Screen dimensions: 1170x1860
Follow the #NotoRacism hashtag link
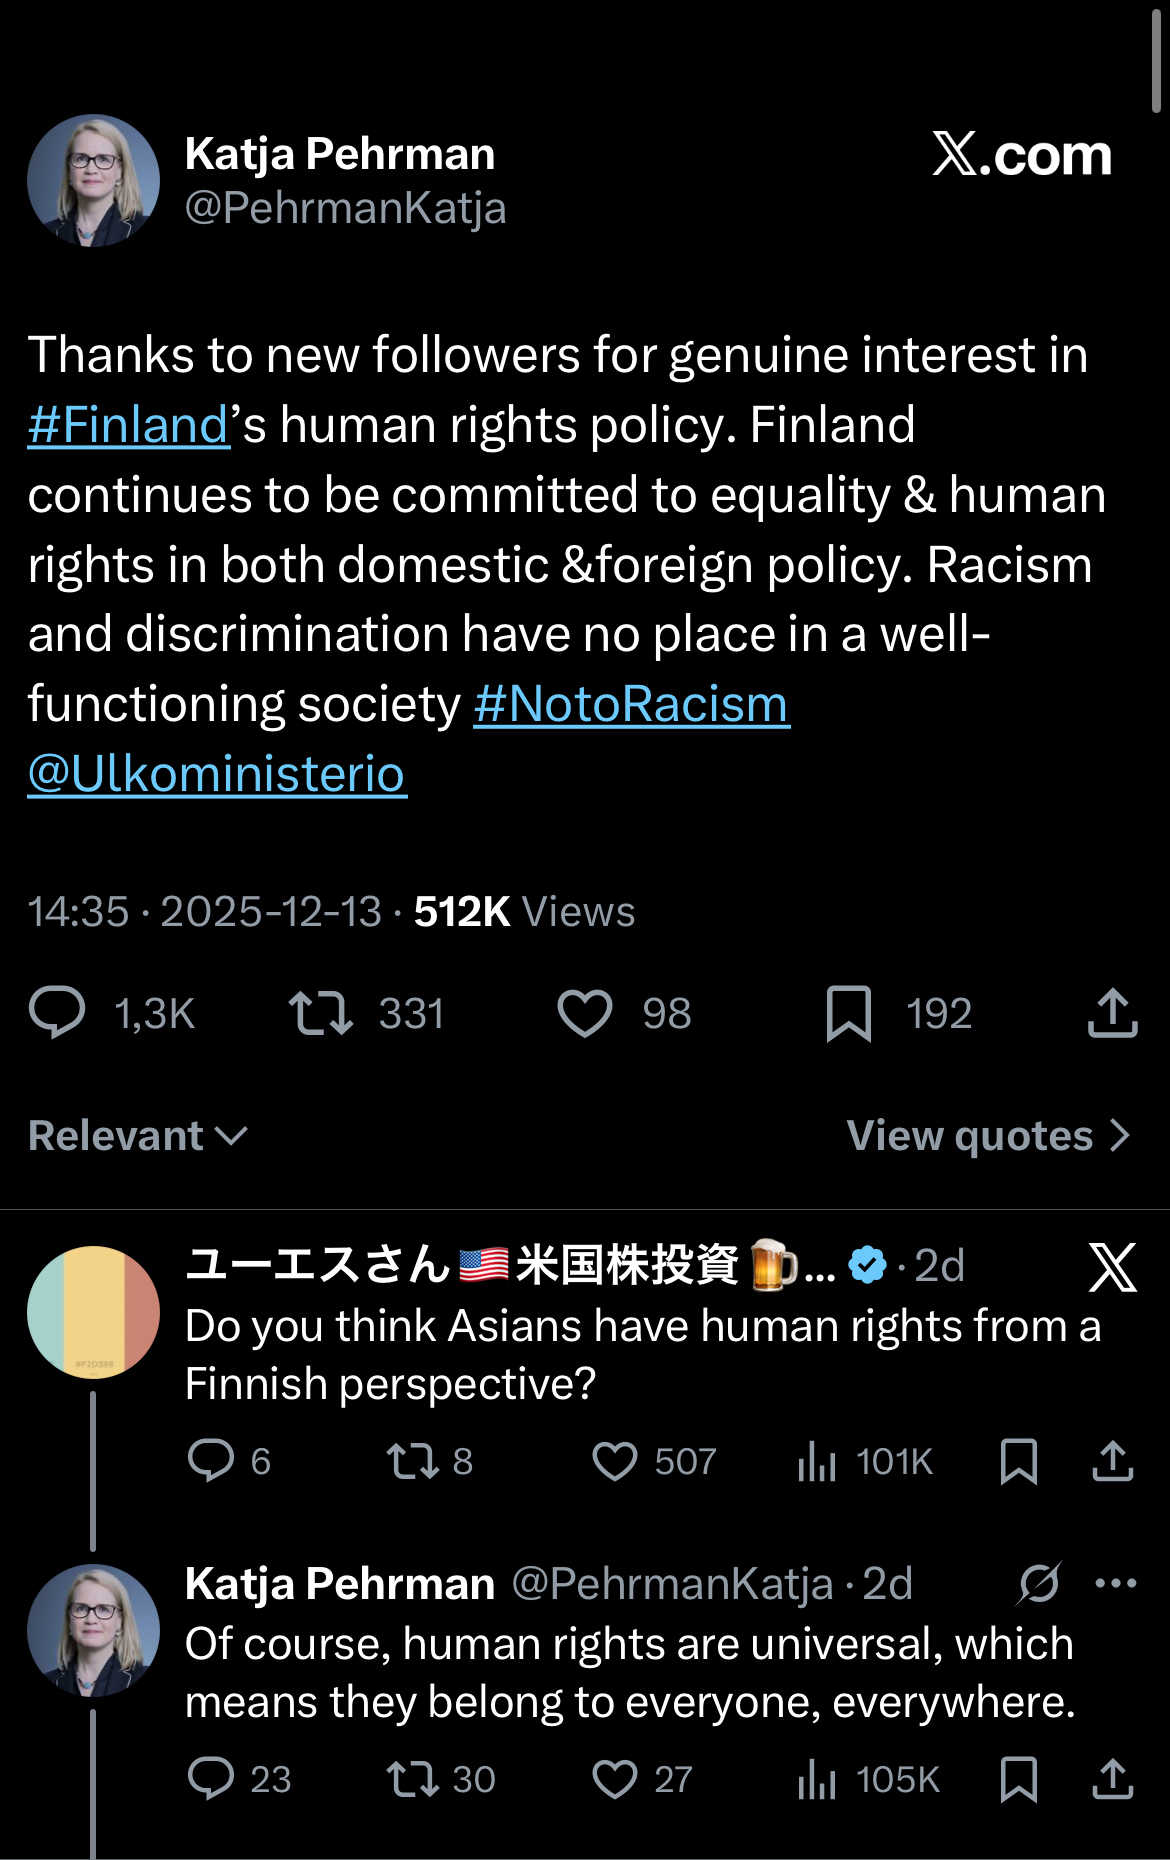pos(631,704)
